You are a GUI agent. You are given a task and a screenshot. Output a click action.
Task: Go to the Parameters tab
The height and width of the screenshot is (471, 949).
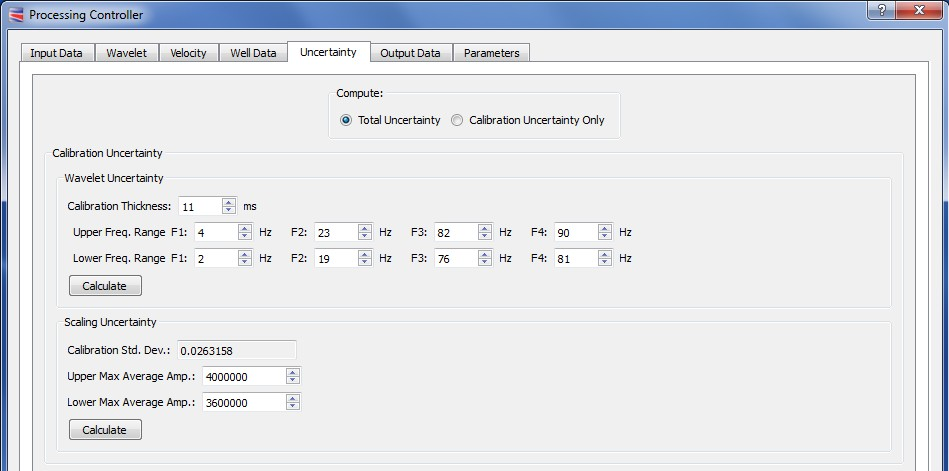click(x=491, y=53)
